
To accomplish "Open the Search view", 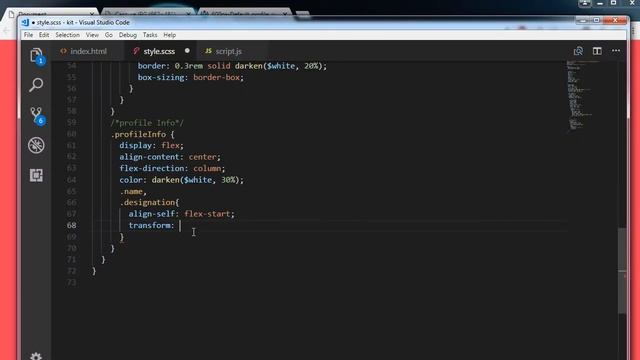I will (x=36, y=85).
